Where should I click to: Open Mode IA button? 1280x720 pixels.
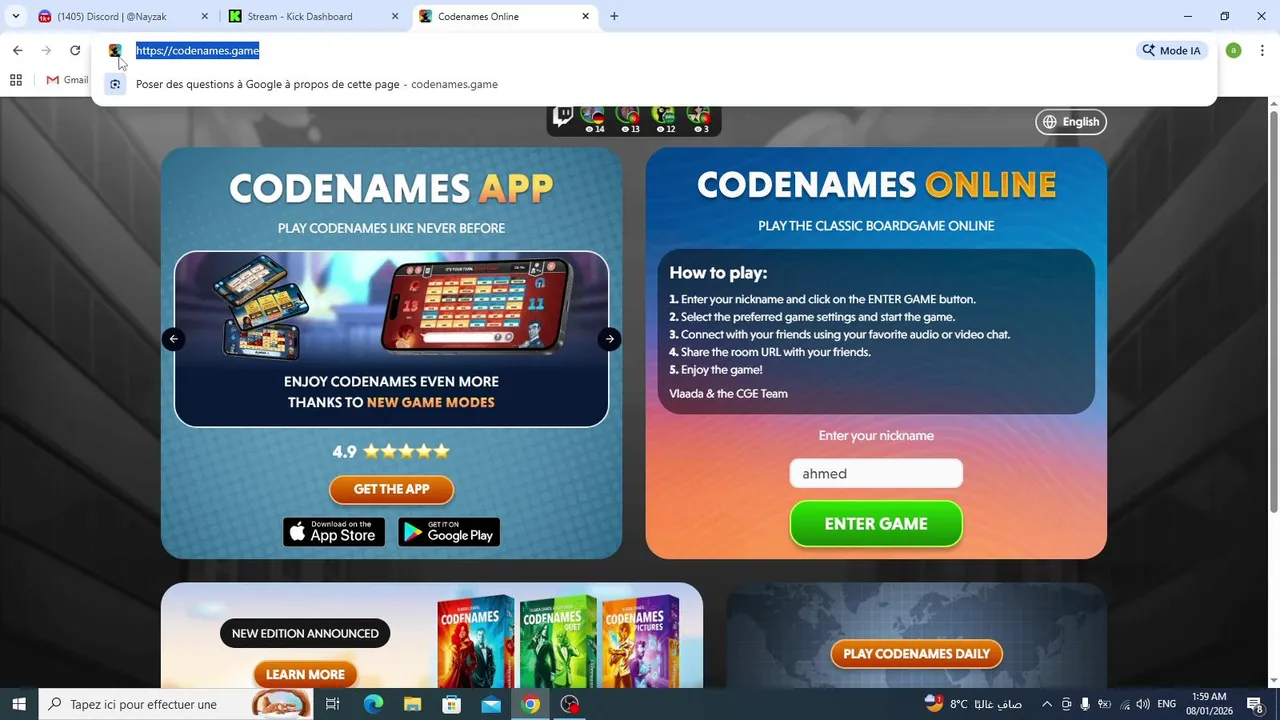point(1172,51)
